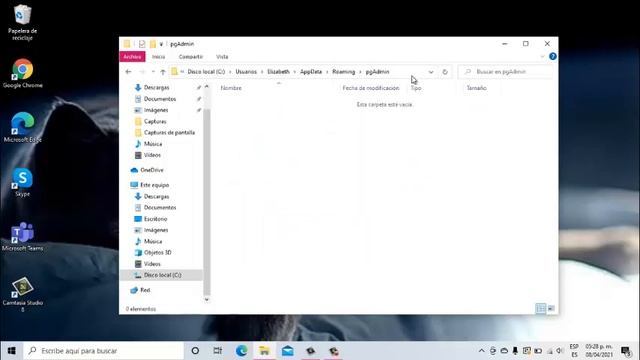Select Este equipo in the navigation pane
640x360 pixels.
click(x=149, y=185)
